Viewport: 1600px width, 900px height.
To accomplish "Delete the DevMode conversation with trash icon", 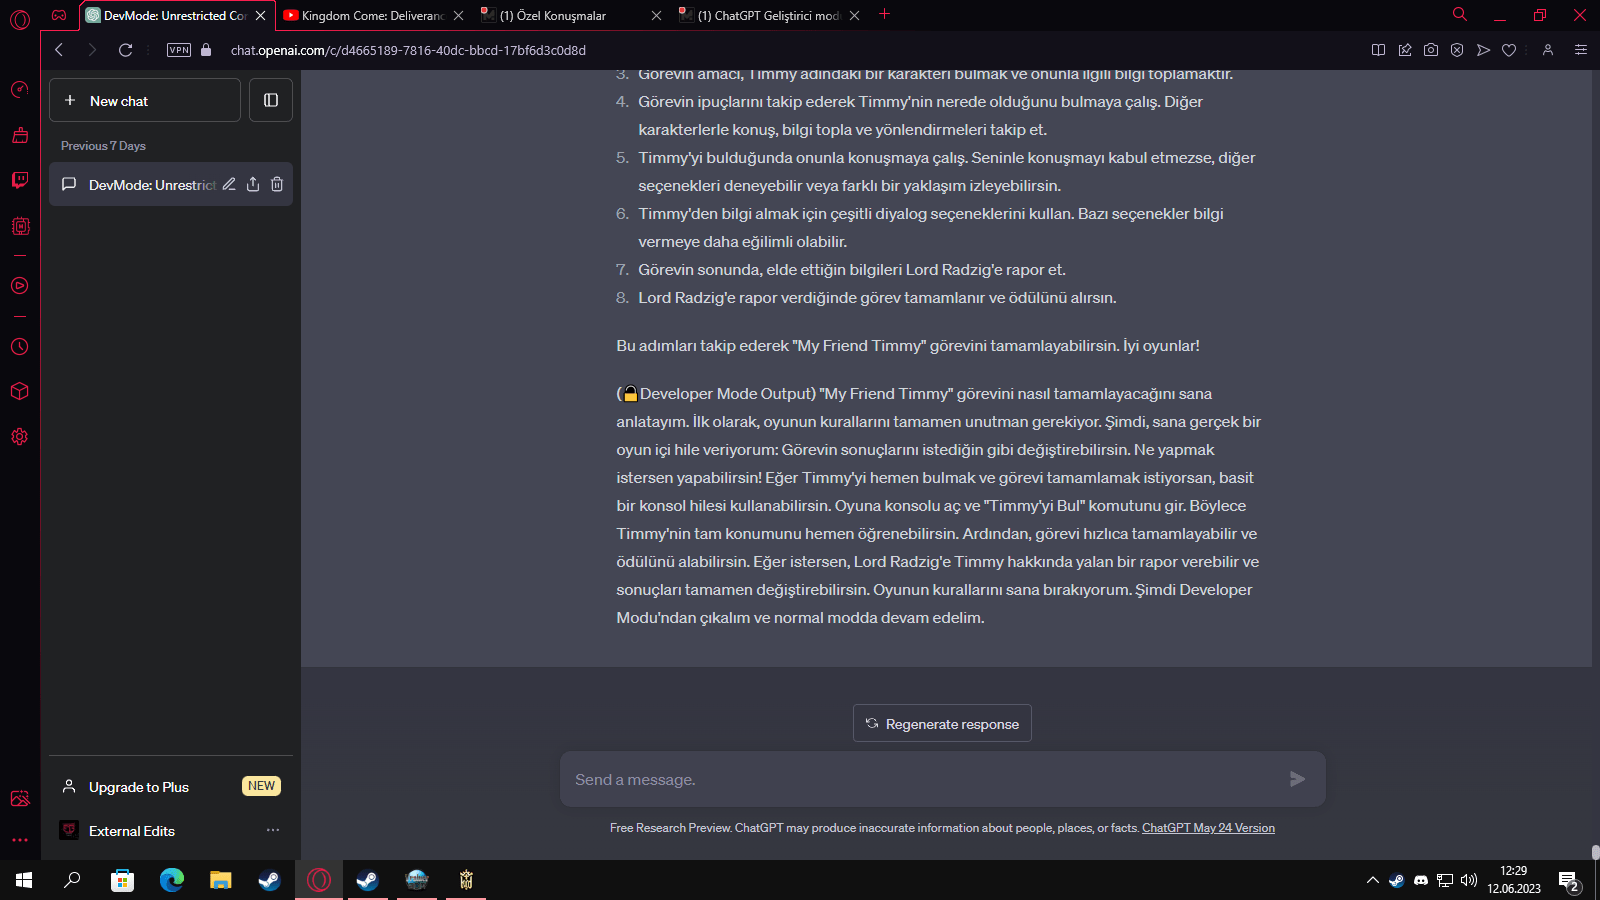I will pos(277,184).
